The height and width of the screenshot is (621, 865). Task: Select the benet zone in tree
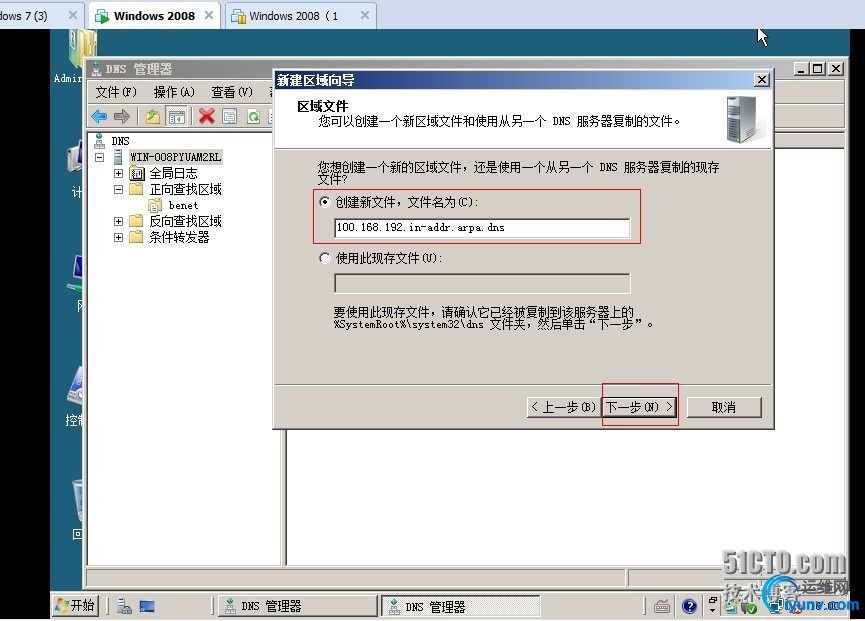click(x=183, y=206)
